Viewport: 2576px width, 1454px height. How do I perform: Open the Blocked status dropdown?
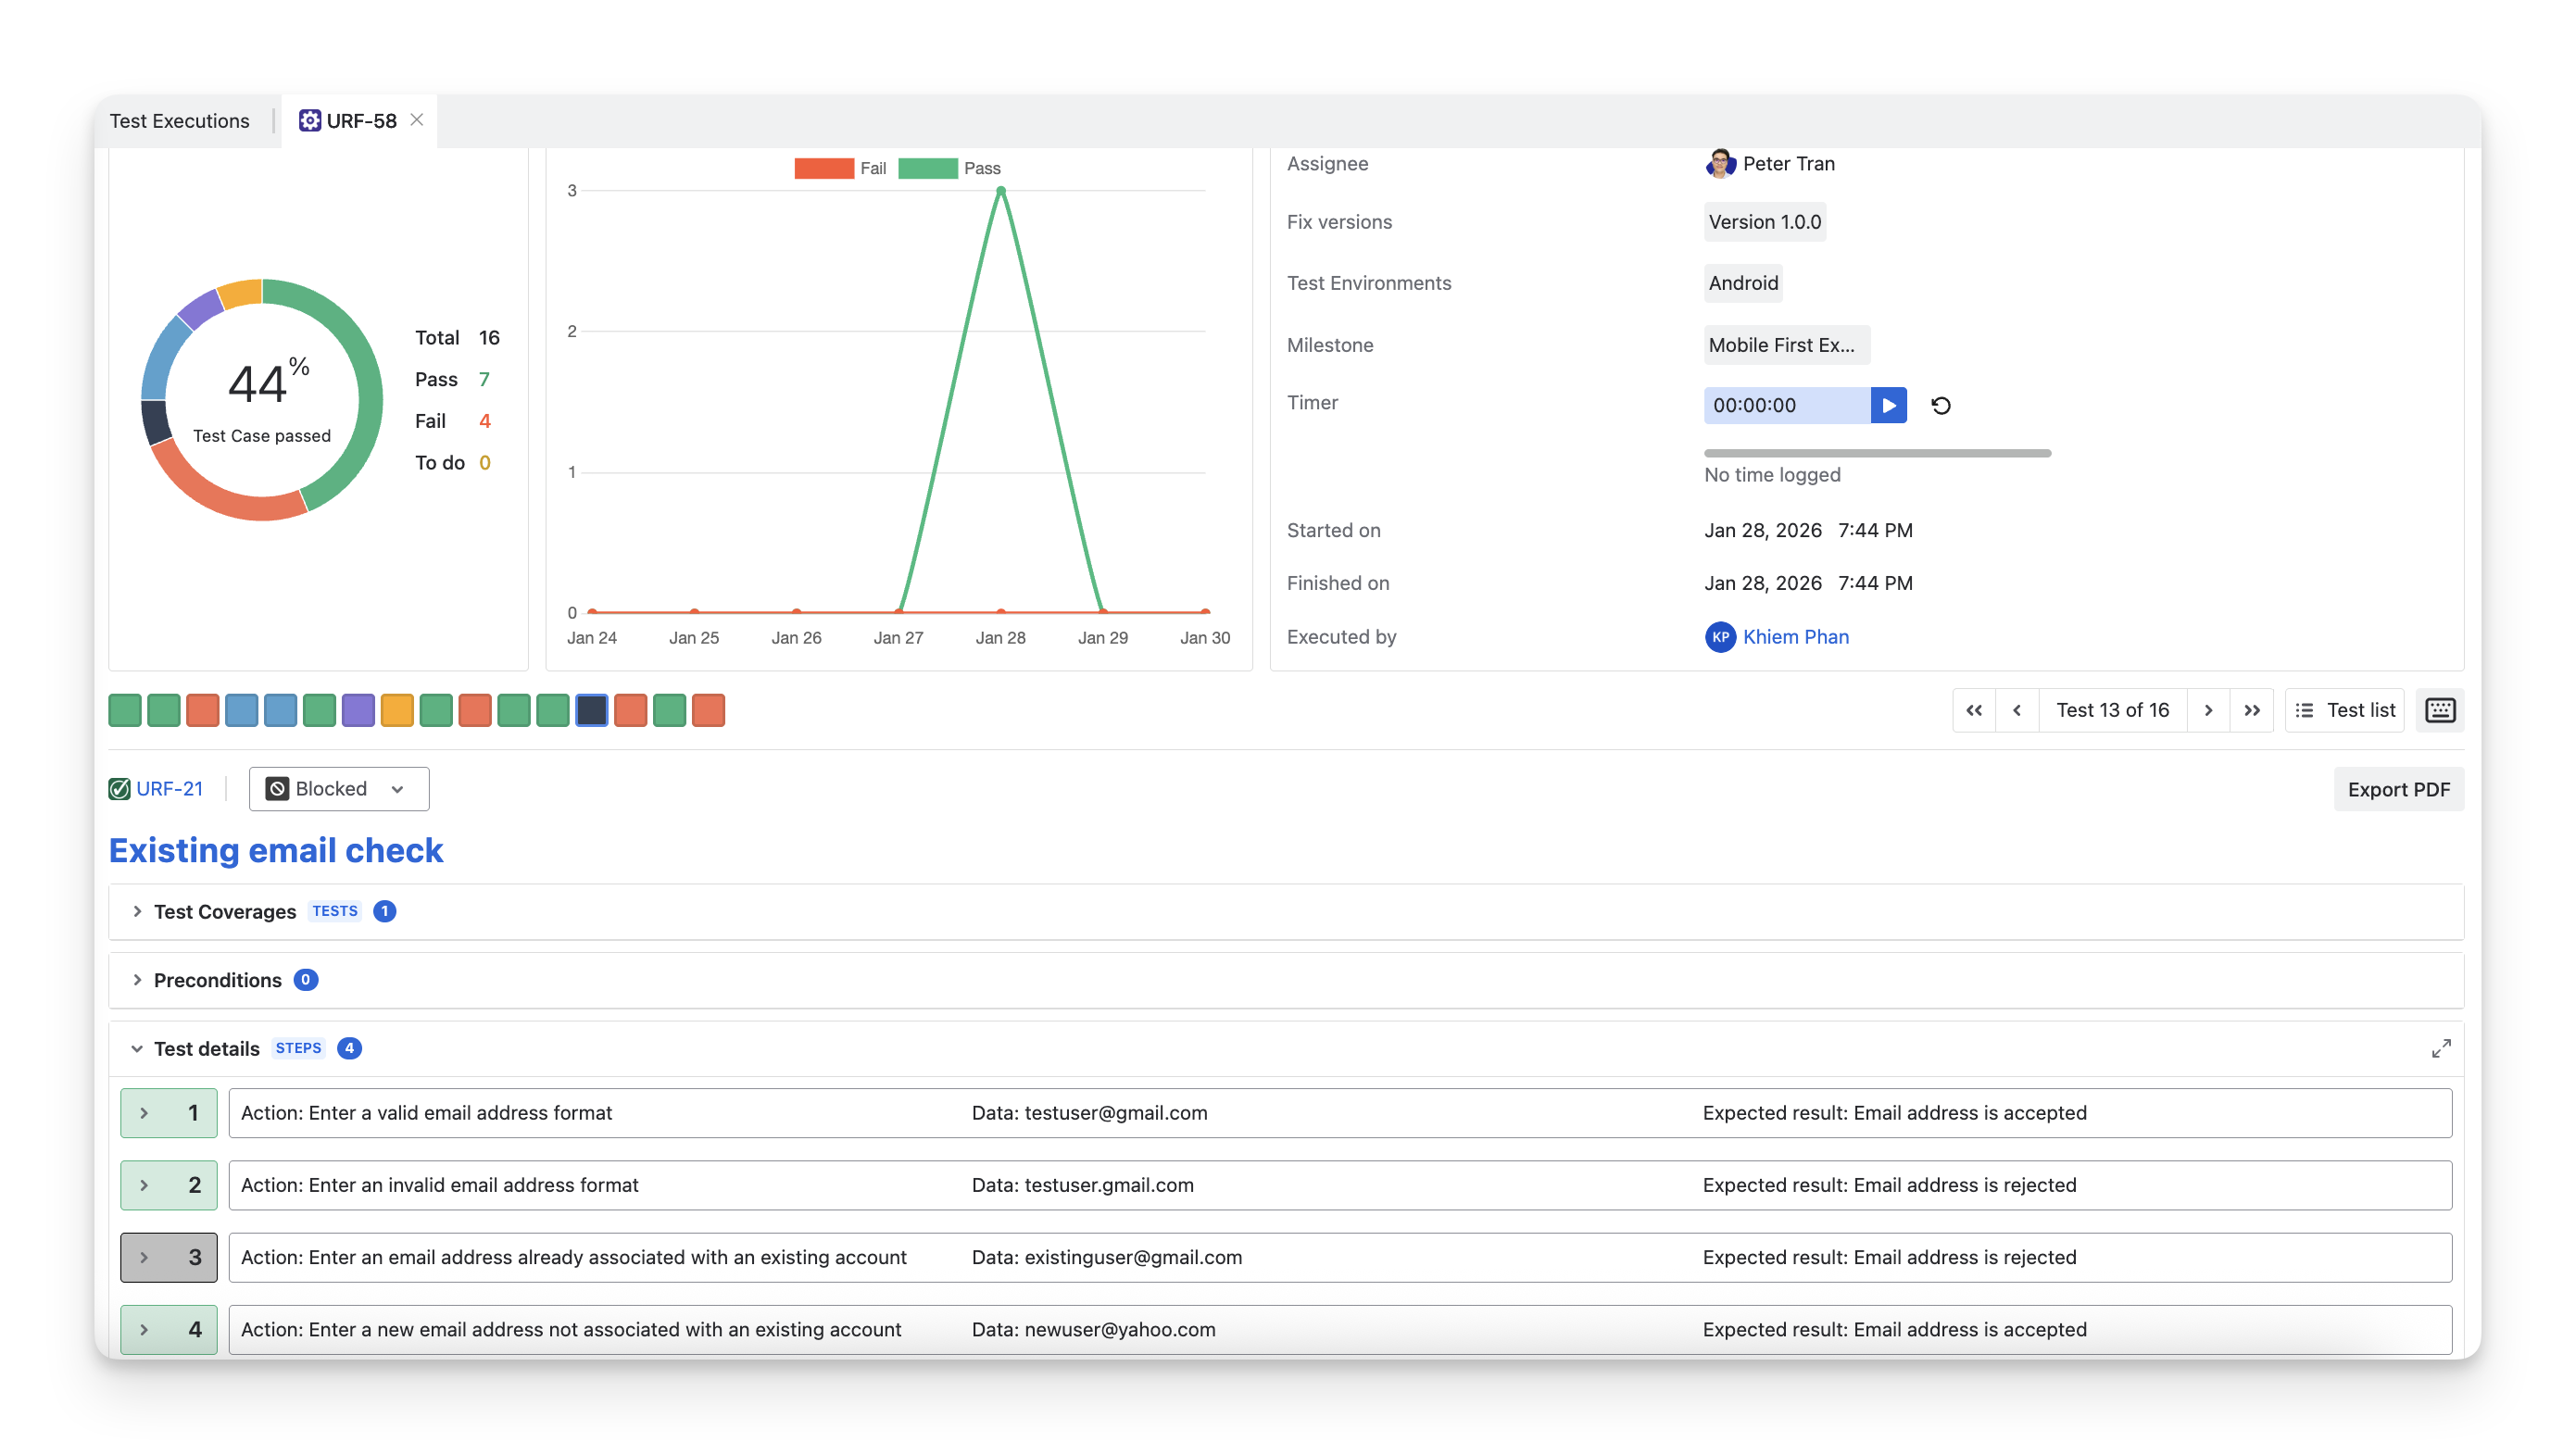[x=338, y=789]
